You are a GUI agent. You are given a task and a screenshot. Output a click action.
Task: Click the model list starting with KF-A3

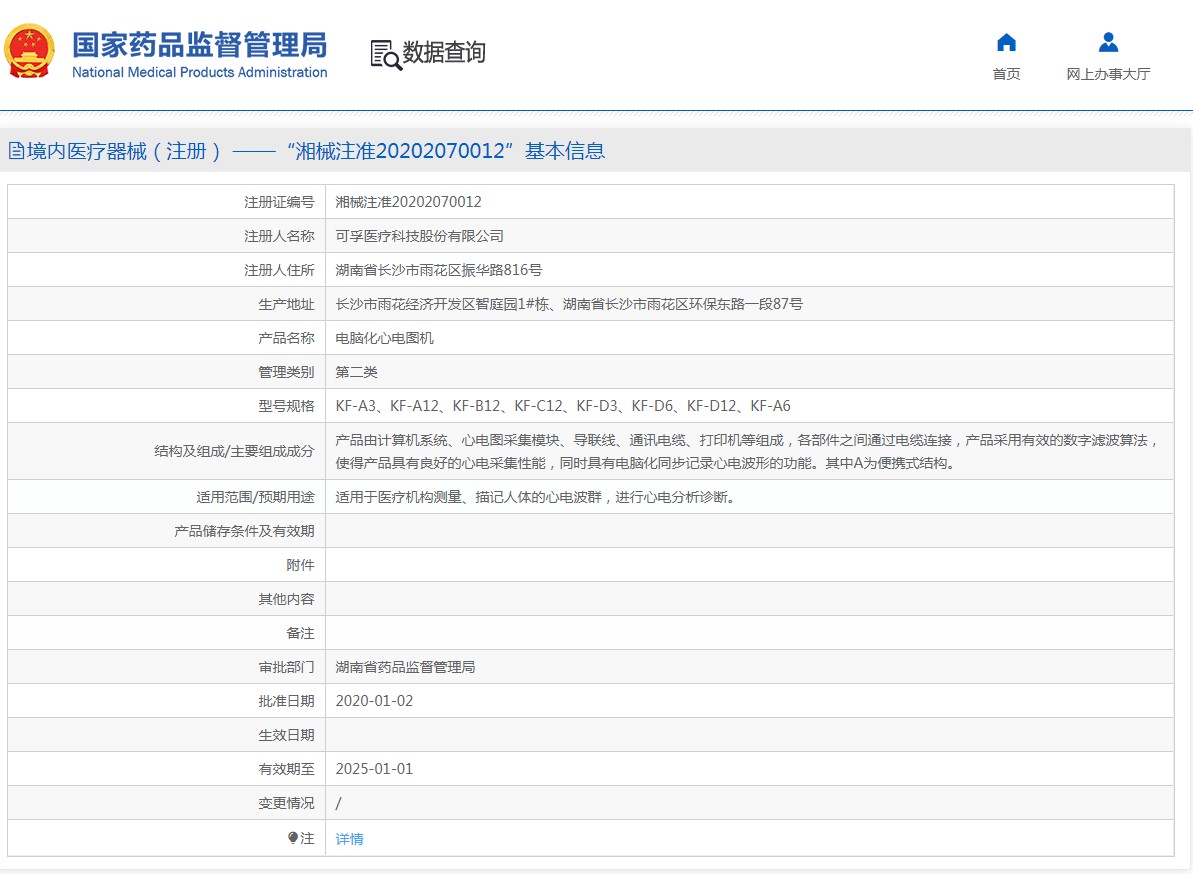click(x=562, y=406)
